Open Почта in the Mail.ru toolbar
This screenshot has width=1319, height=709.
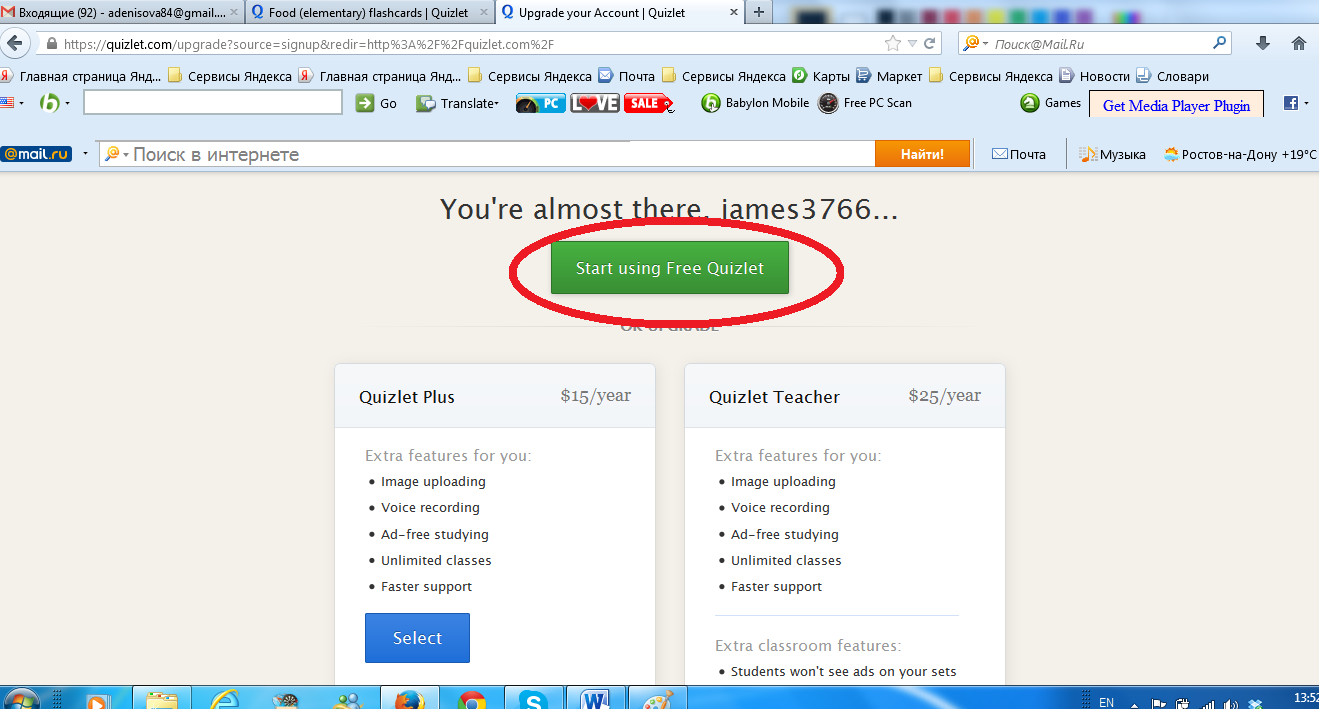tap(1018, 154)
